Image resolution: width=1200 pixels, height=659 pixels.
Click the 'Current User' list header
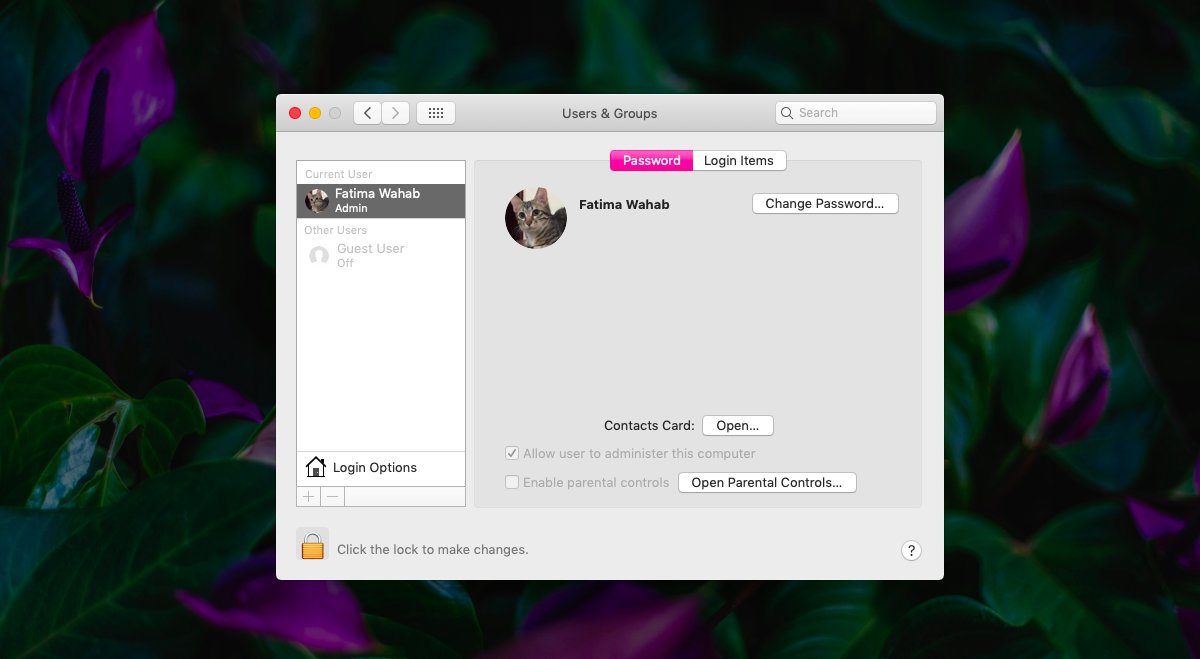339,174
